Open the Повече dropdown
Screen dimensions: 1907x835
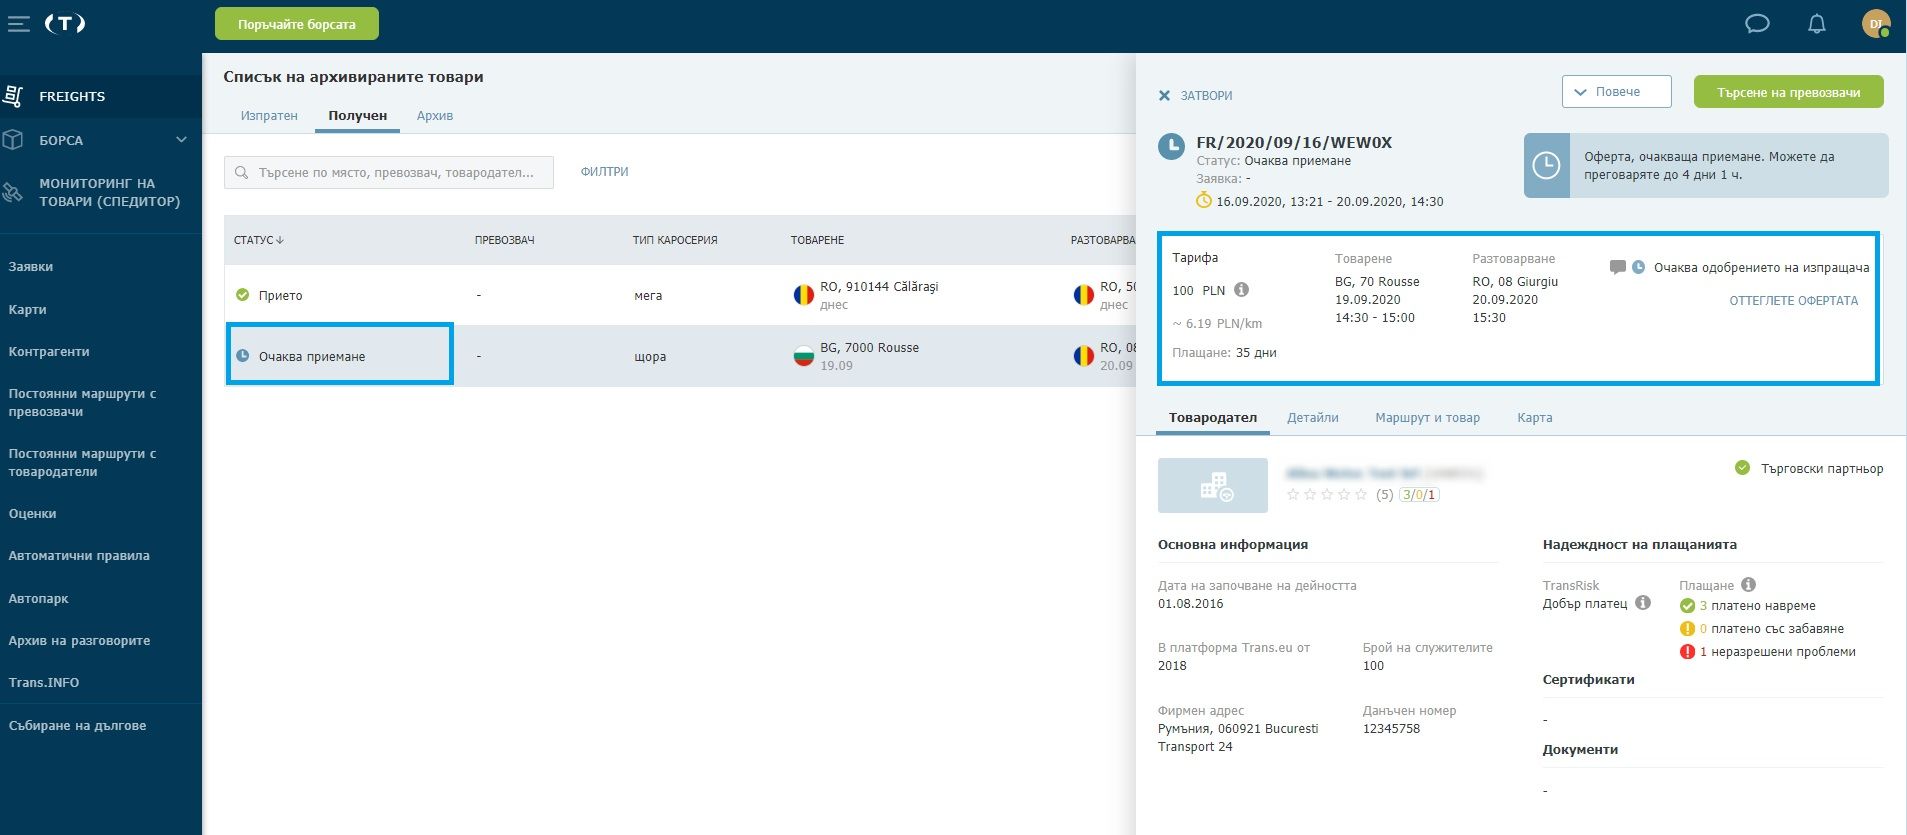(x=1616, y=92)
